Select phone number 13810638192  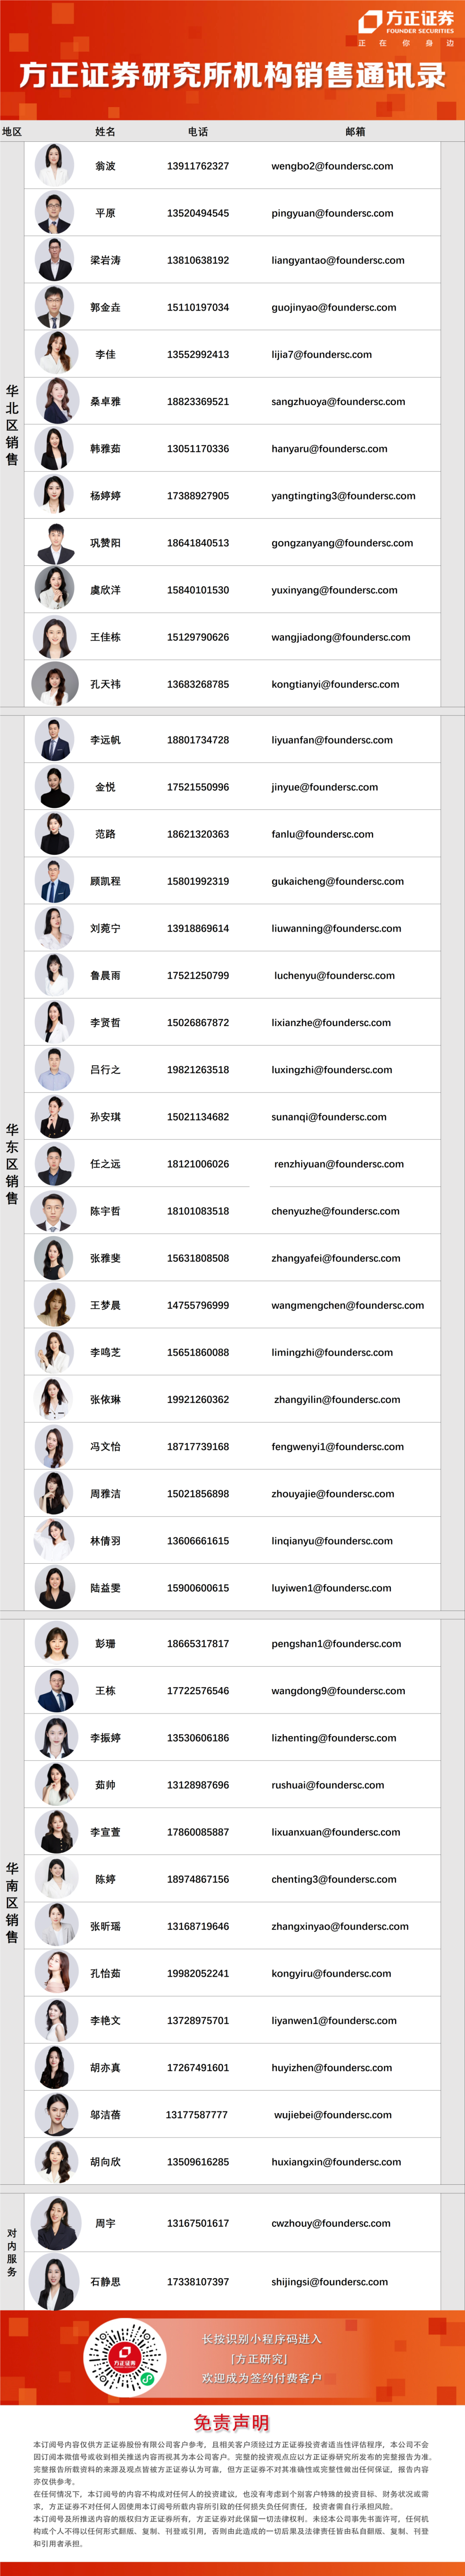click(198, 260)
